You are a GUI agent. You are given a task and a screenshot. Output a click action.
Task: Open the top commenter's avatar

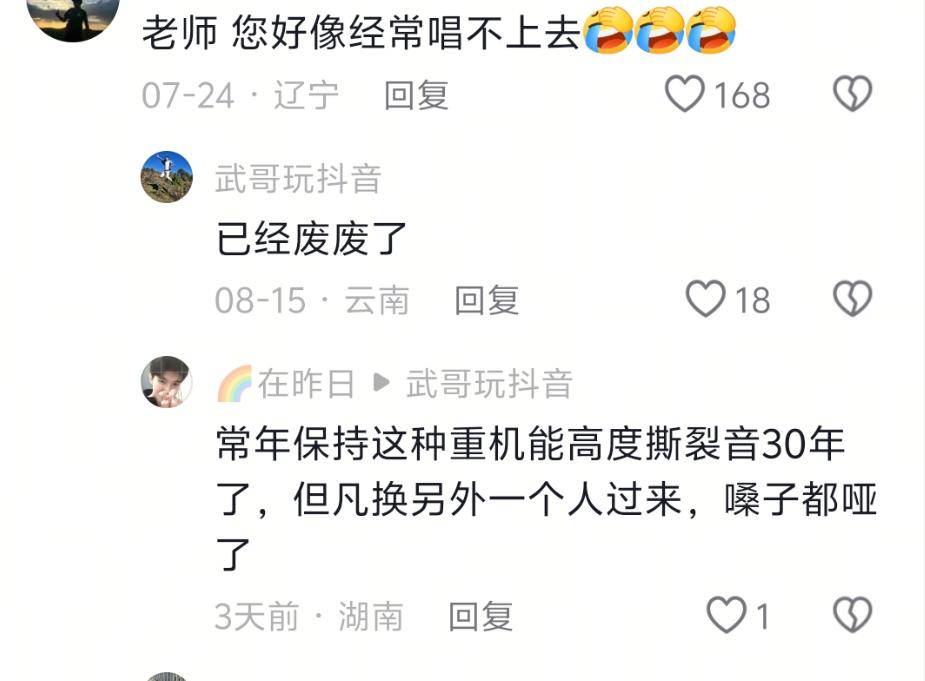click(x=73, y=15)
